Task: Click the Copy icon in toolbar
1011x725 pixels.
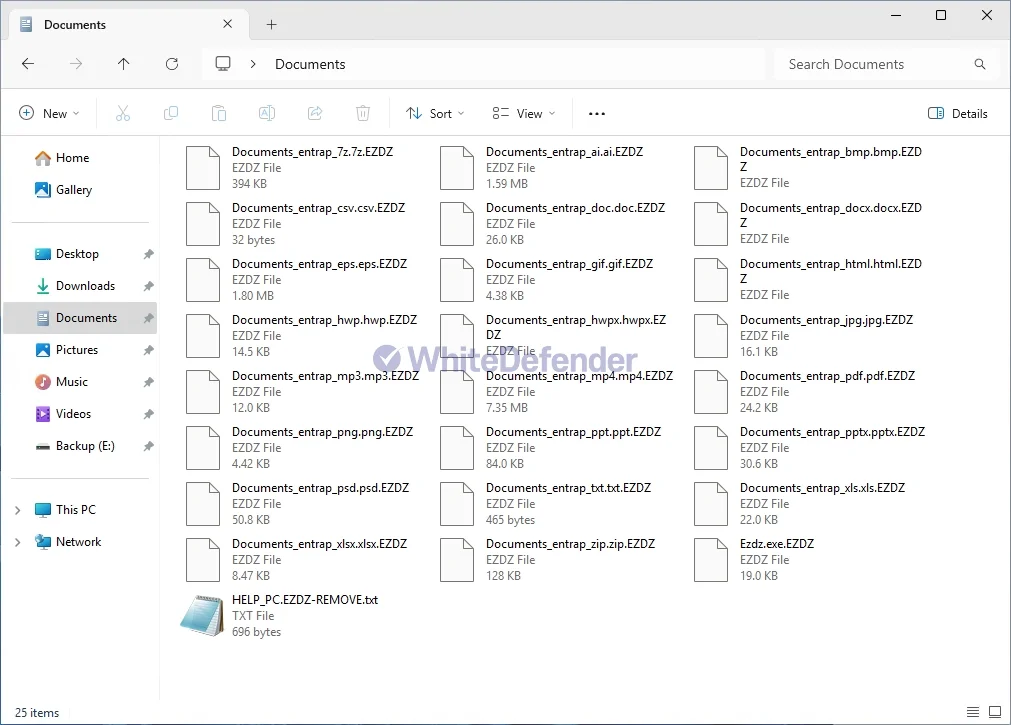Action: click(171, 114)
